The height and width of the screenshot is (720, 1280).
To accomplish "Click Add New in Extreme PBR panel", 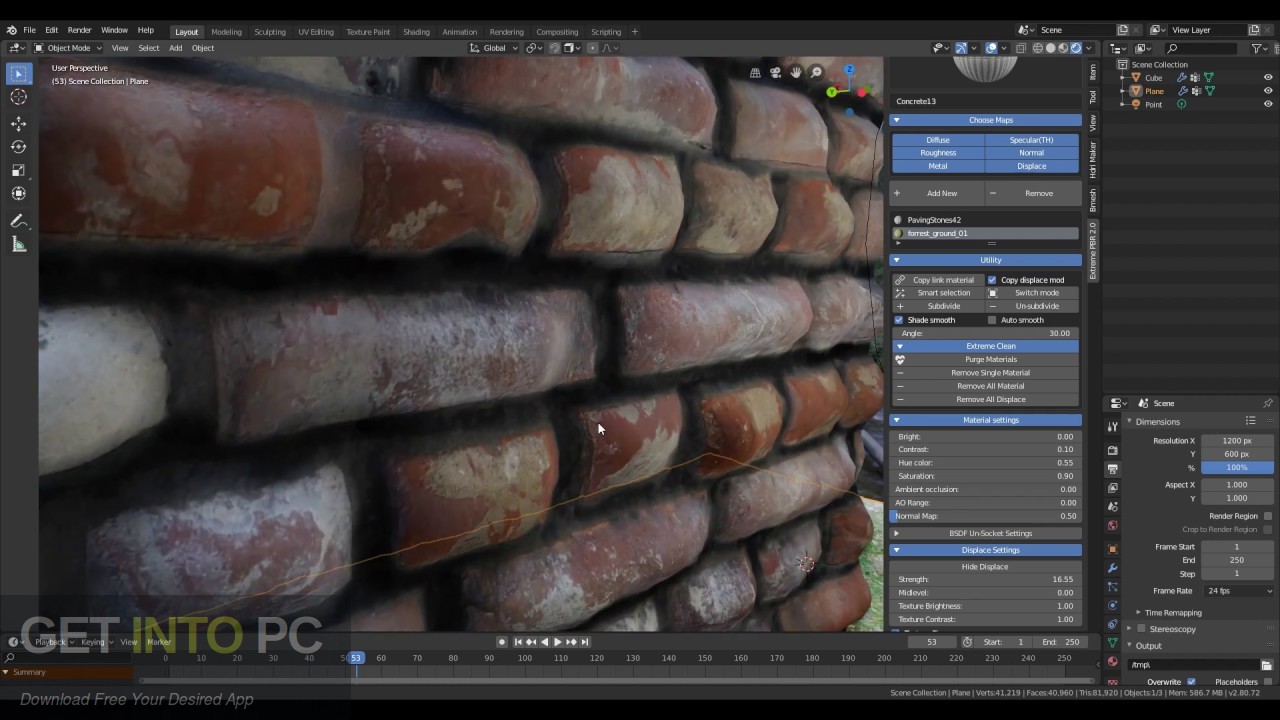I will pos(941,193).
